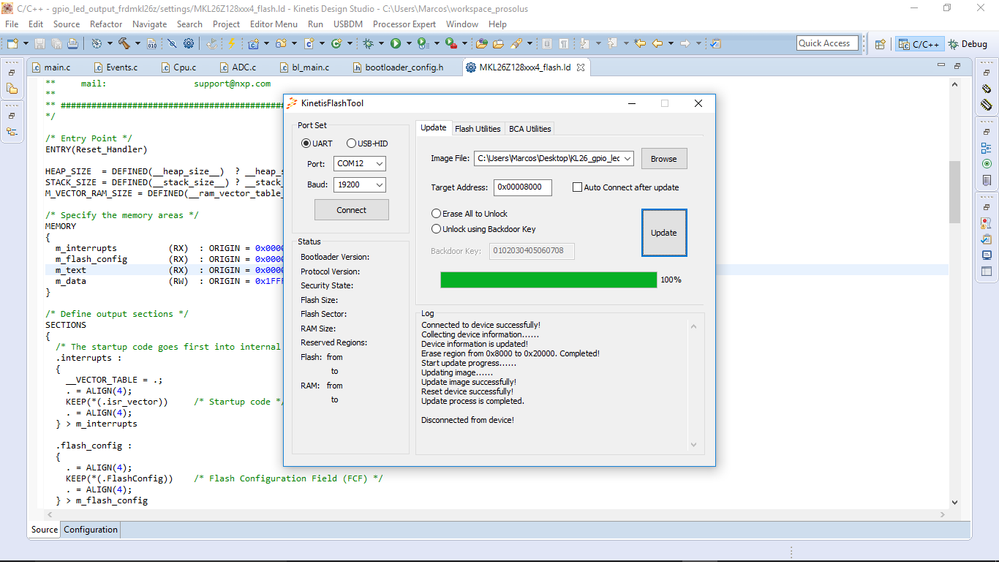Screen dimensions: 999x562
Task: Click the green bug Debug toolbar icon
Action: pos(368,44)
